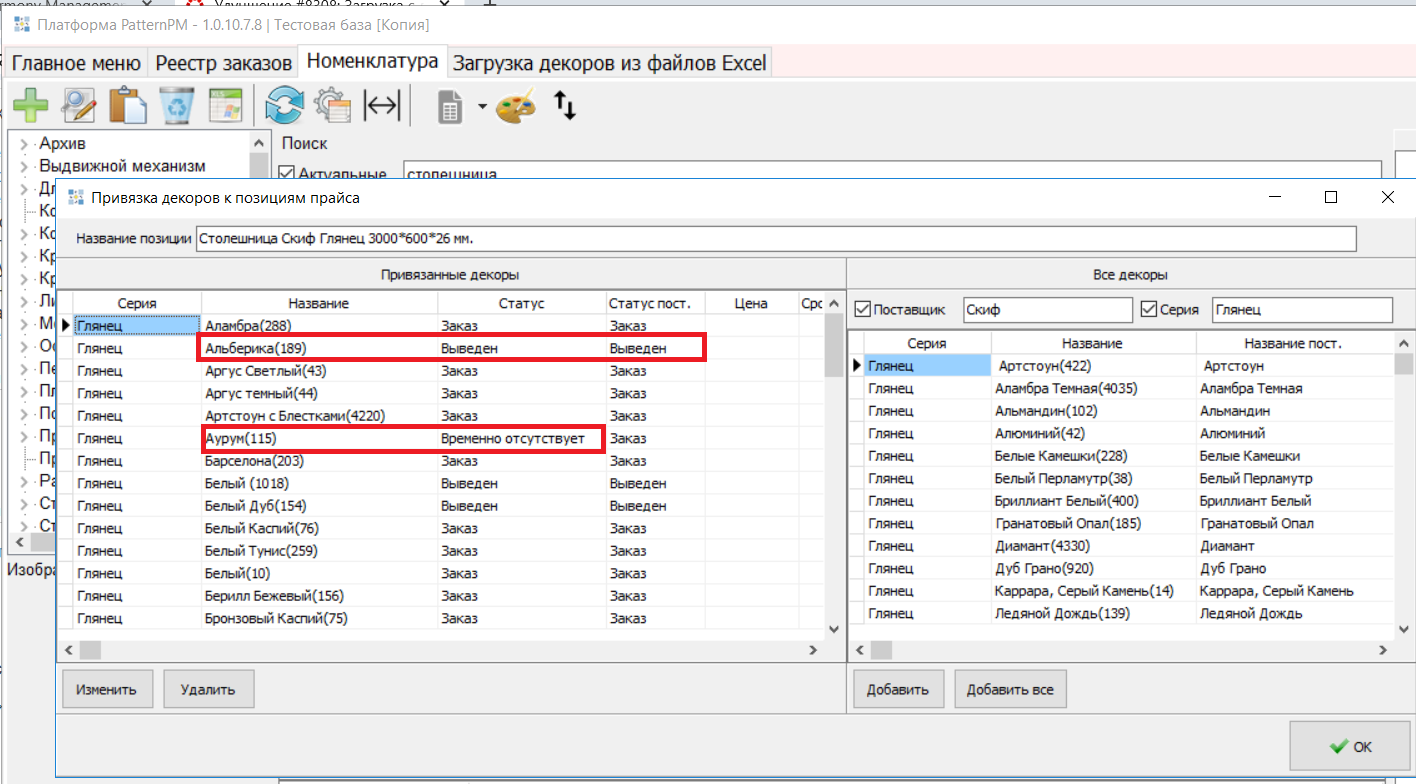Expand the Архив tree node
This screenshot has width=1416, height=784.
(23, 144)
